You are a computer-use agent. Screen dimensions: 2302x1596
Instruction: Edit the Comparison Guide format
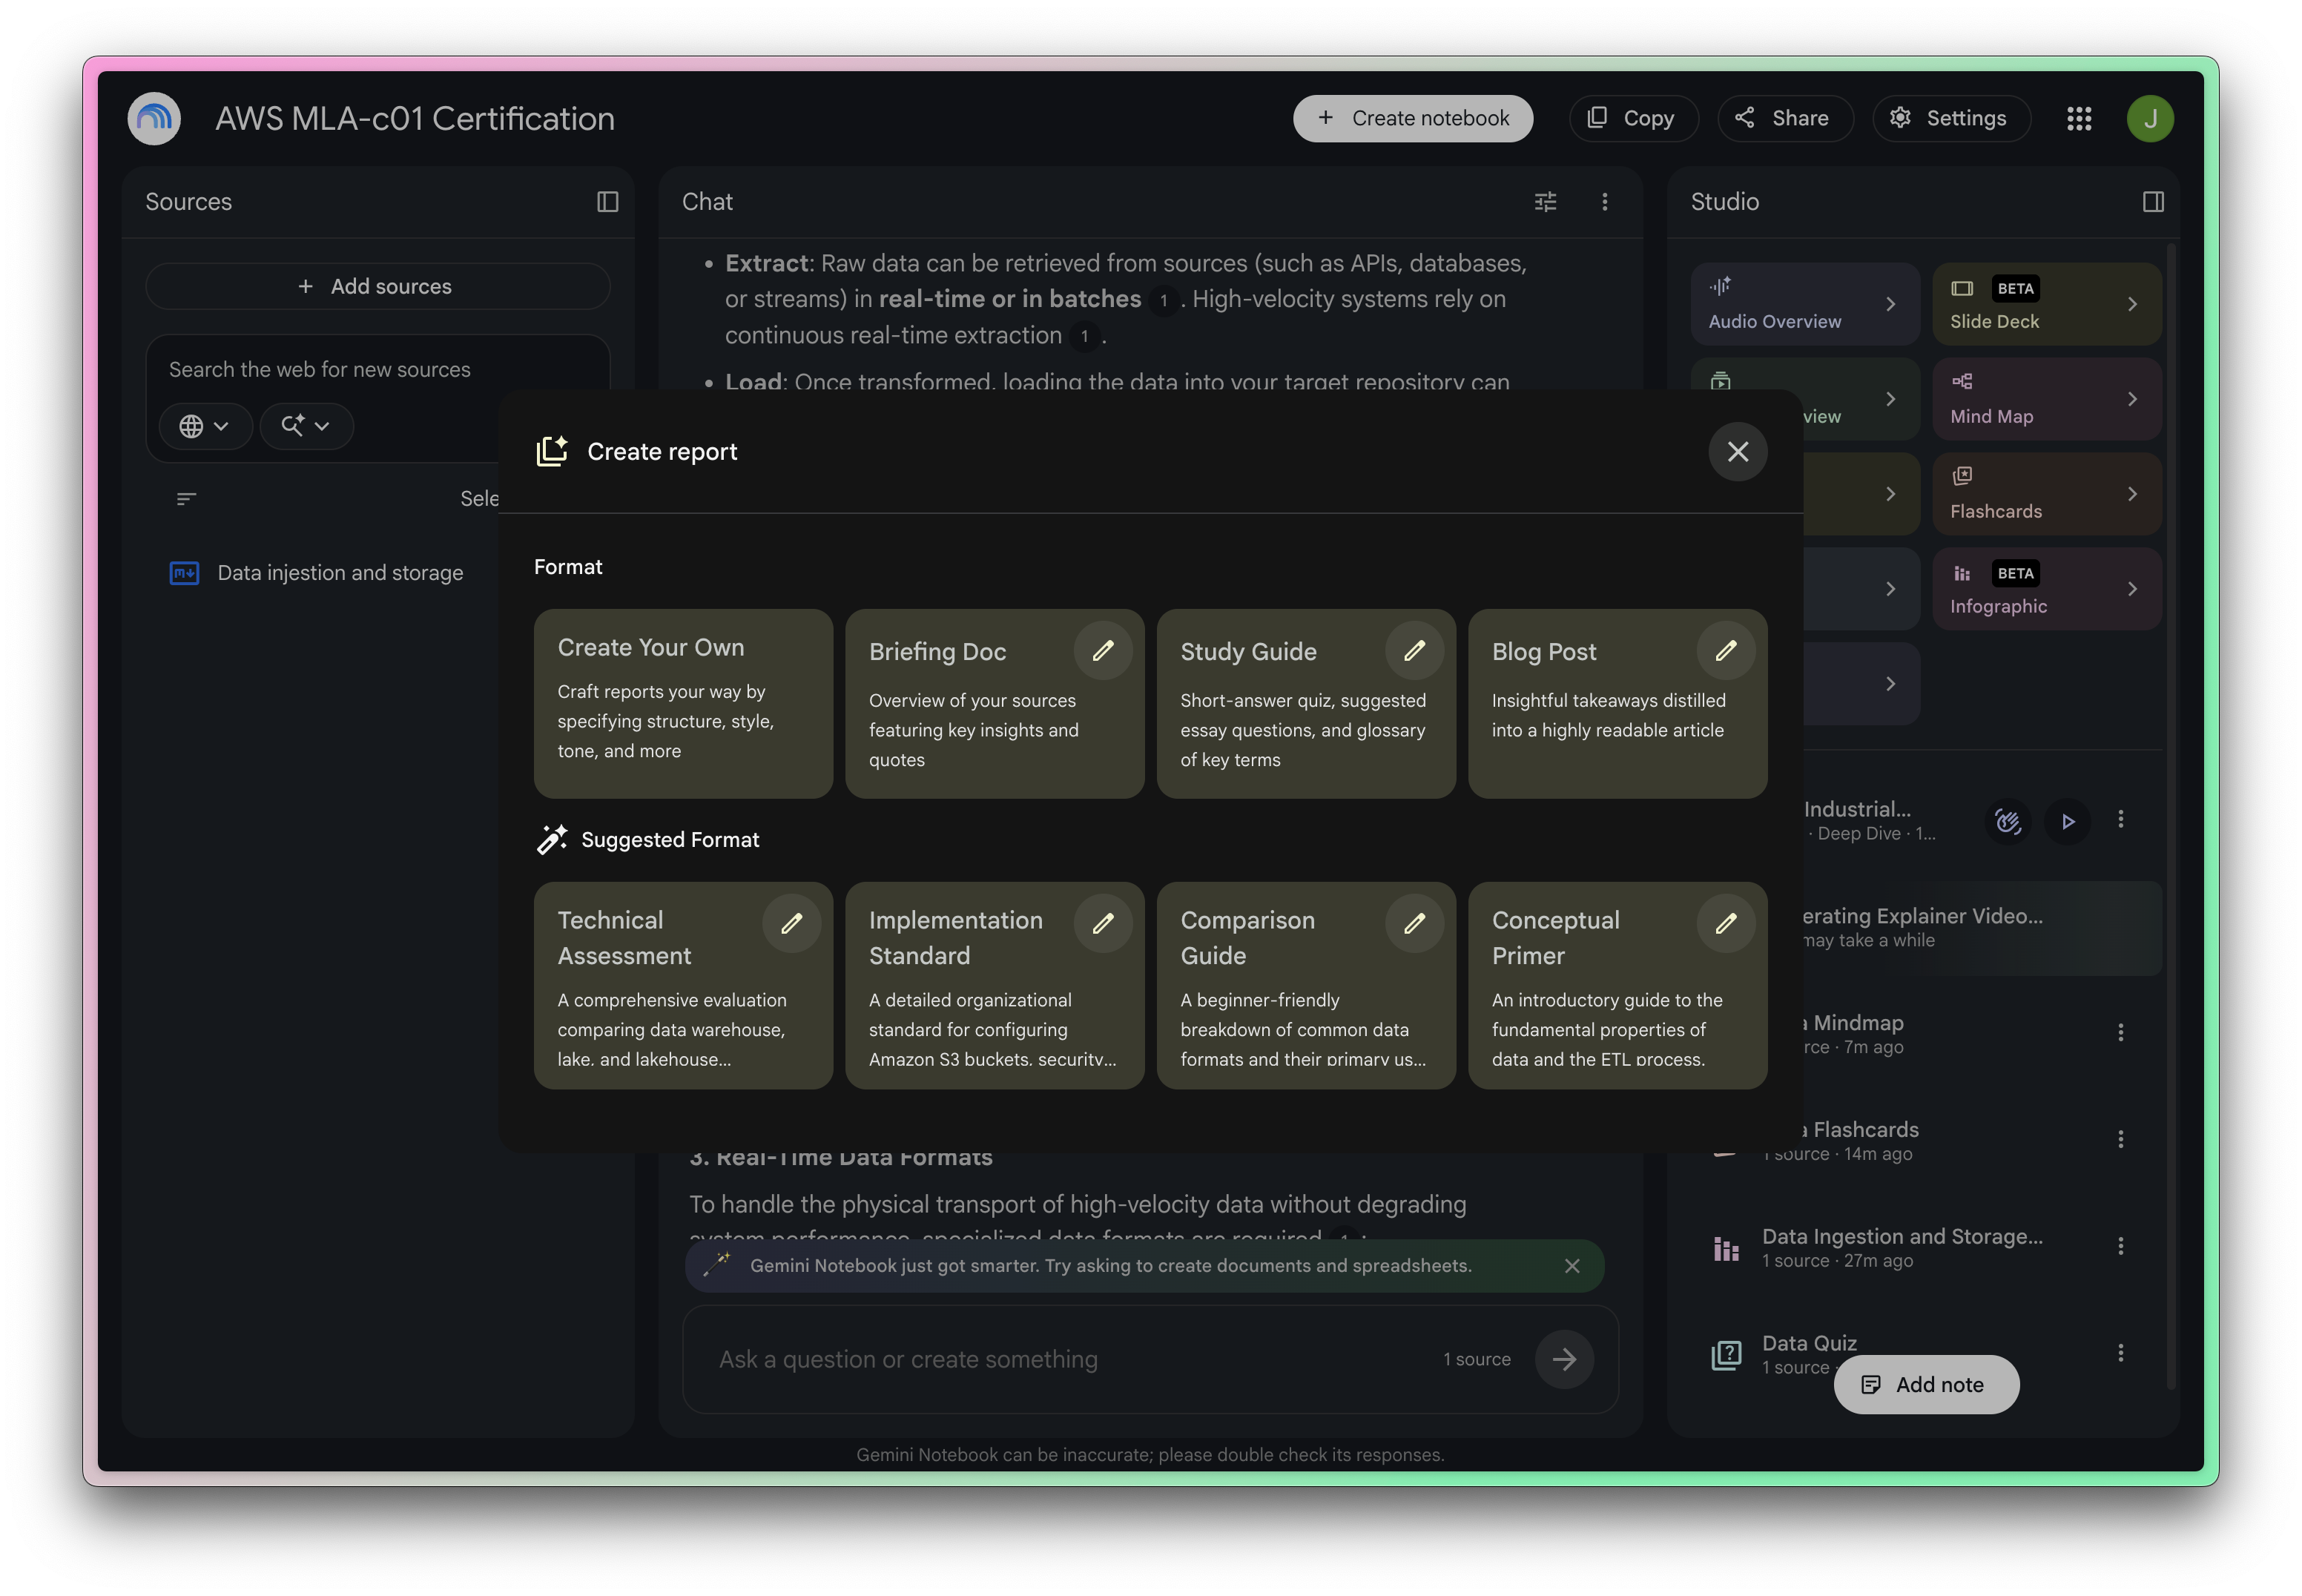(x=1414, y=924)
